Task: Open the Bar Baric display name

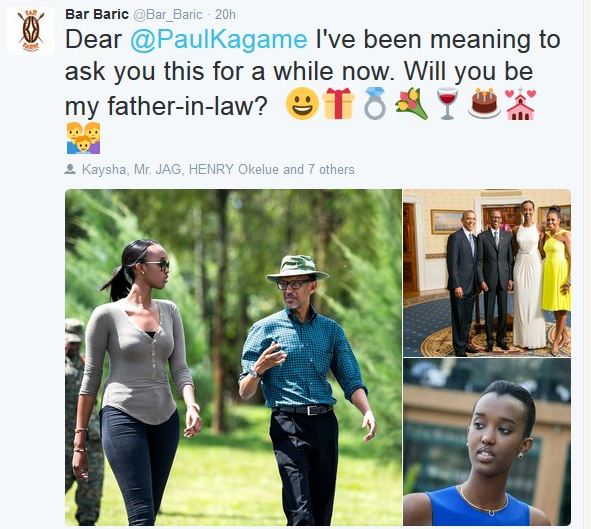Action: [96, 14]
